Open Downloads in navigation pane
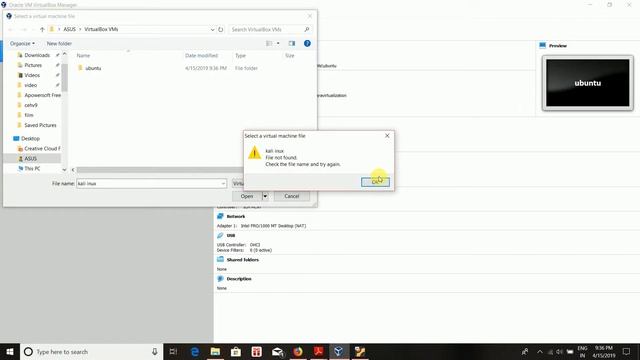Viewport: 640px width, 360px height. click(37, 55)
